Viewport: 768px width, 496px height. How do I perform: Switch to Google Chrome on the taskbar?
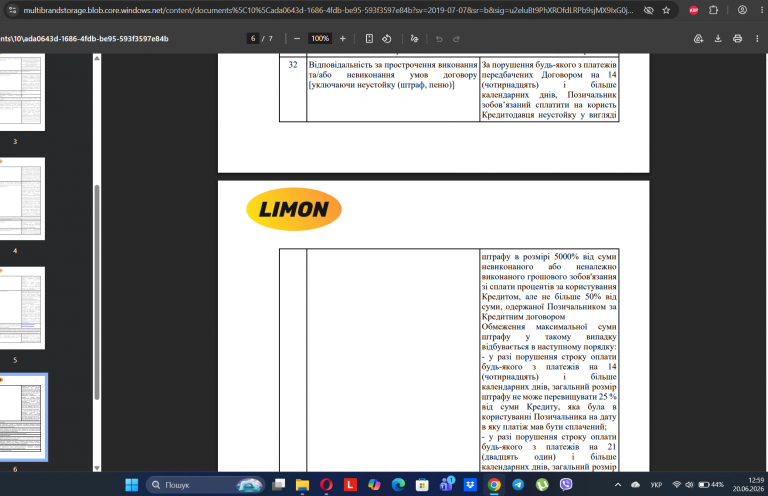[x=494, y=485]
